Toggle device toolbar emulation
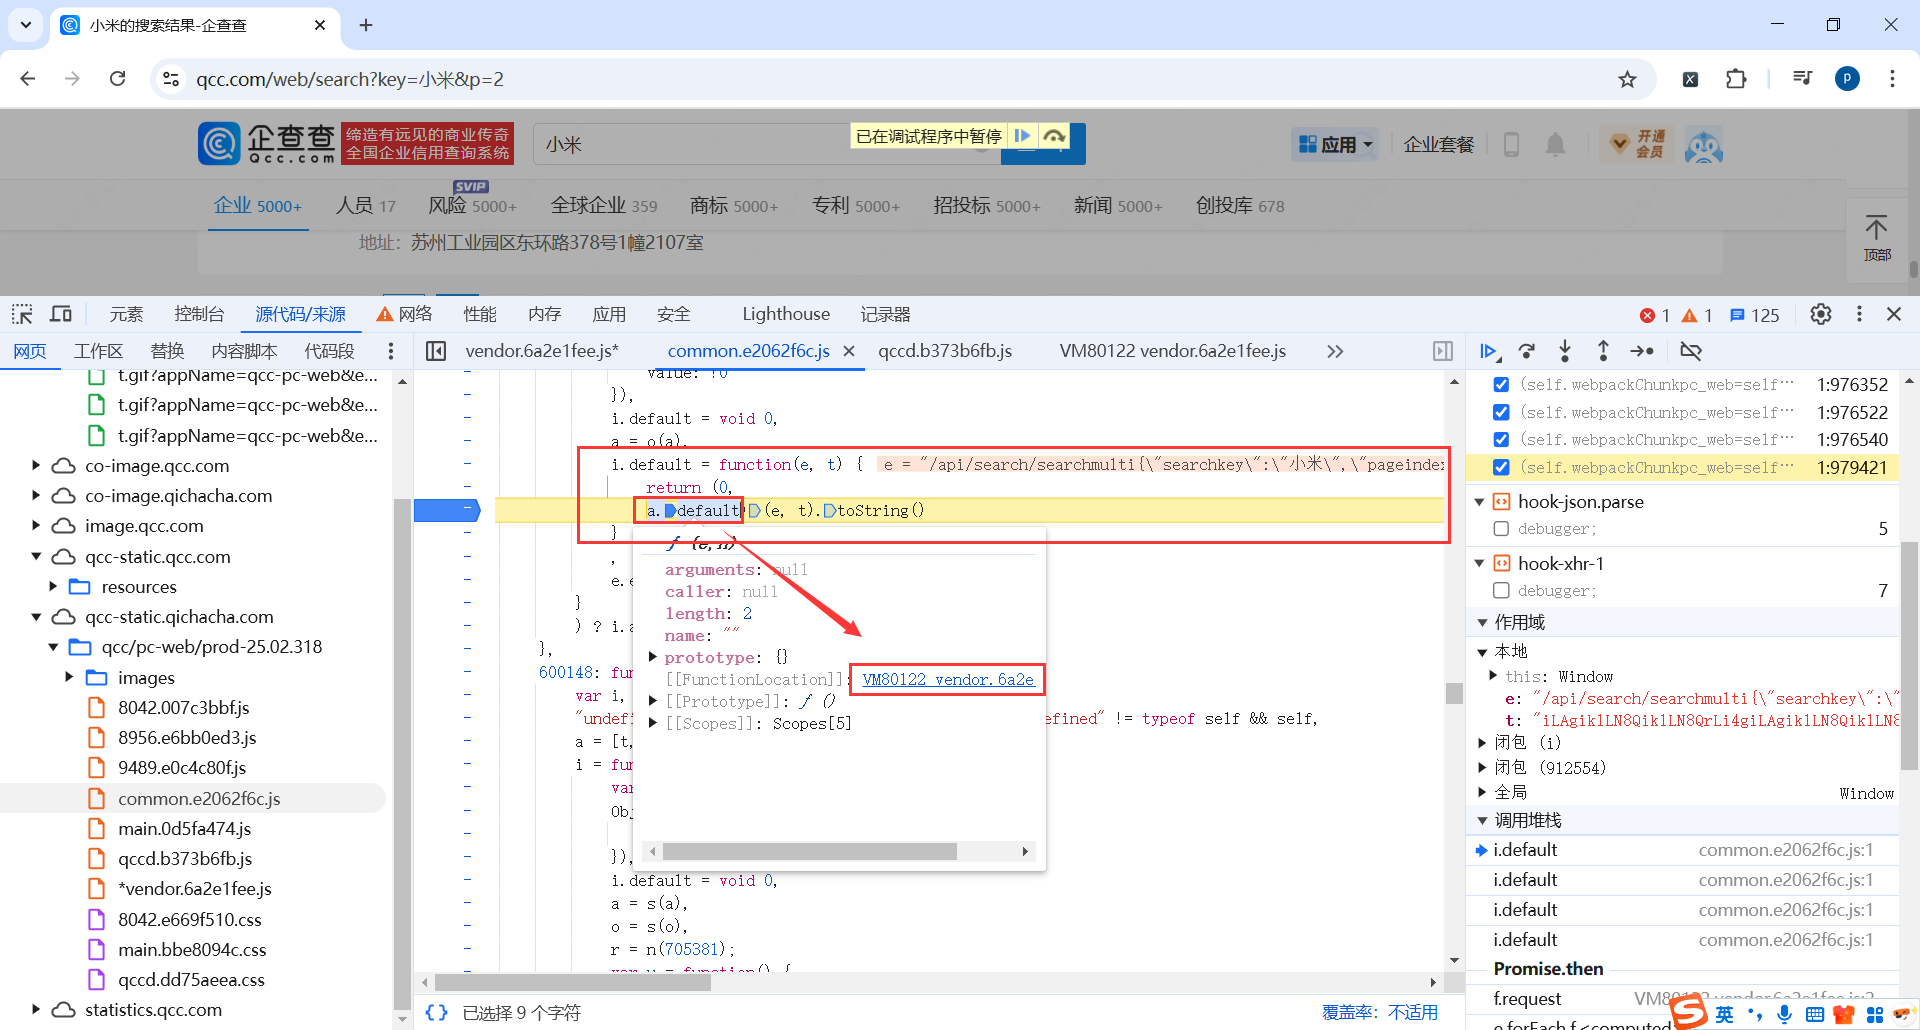This screenshot has width=1920, height=1030. (61, 315)
